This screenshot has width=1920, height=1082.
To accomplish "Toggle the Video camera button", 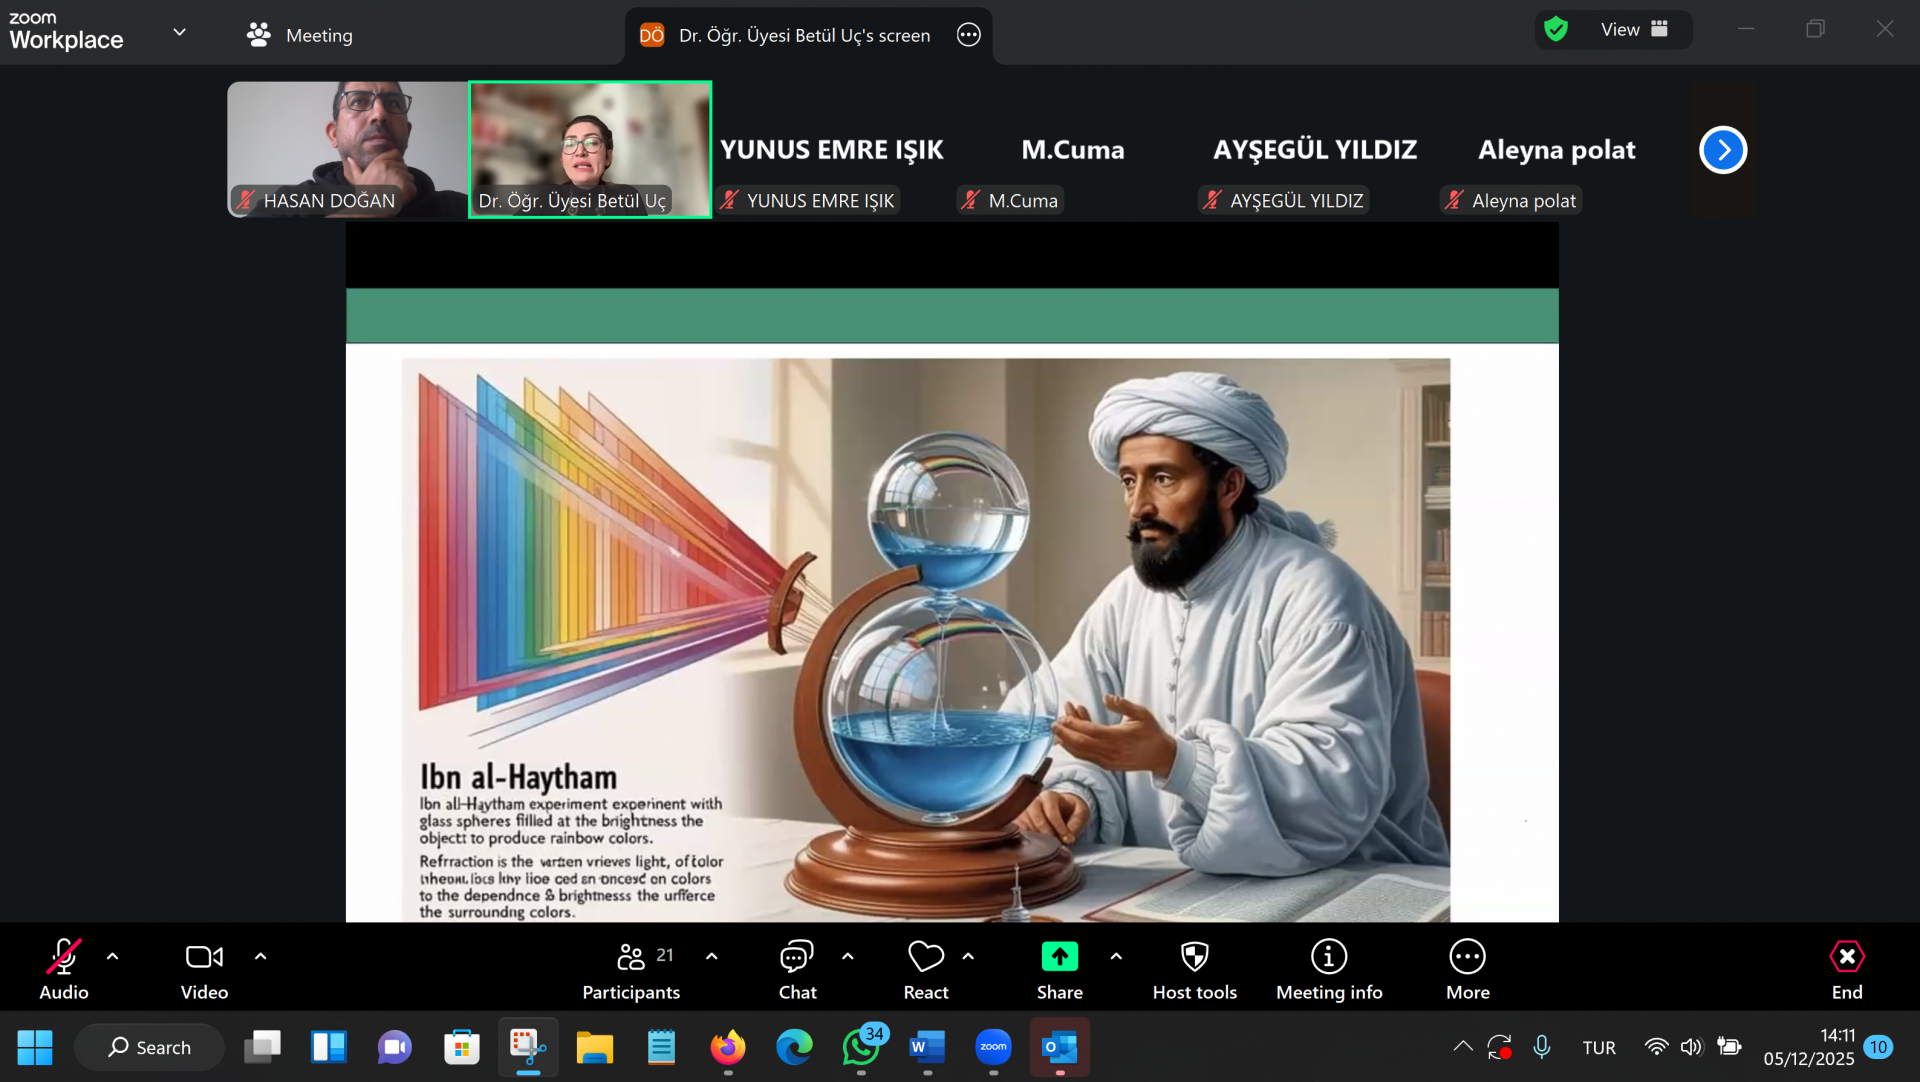I will pyautogui.click(x=204, y=957).
